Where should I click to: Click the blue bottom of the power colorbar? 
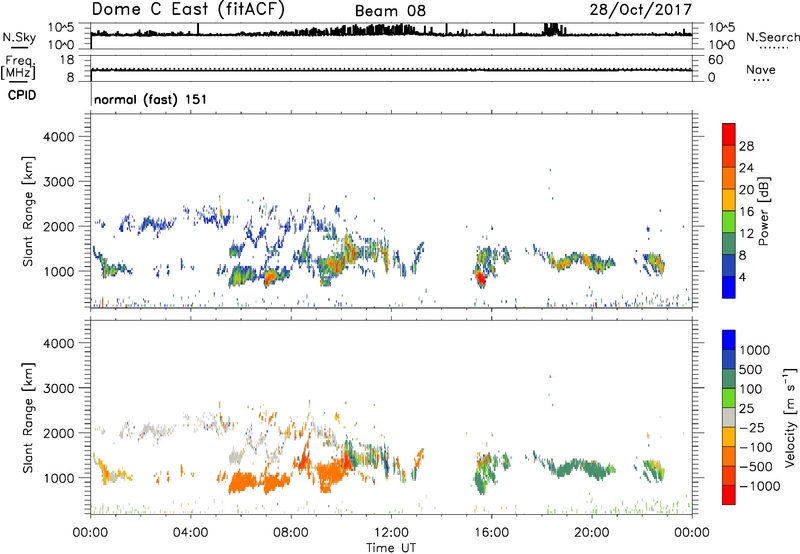[729, 287]
